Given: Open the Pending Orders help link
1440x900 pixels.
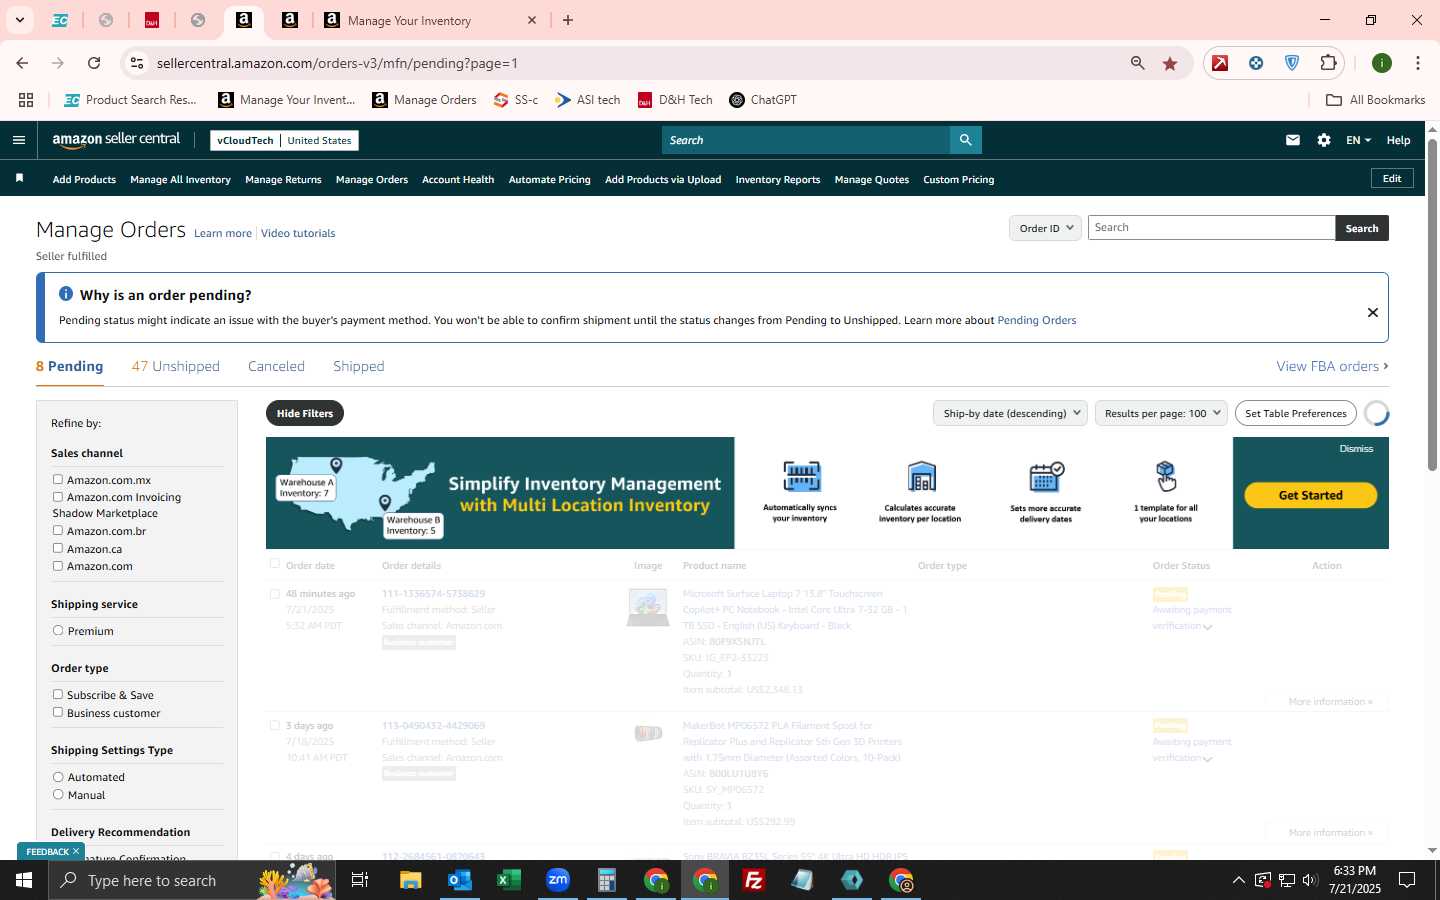Looking at the screenshot, I should click(x=1036, y=320).
